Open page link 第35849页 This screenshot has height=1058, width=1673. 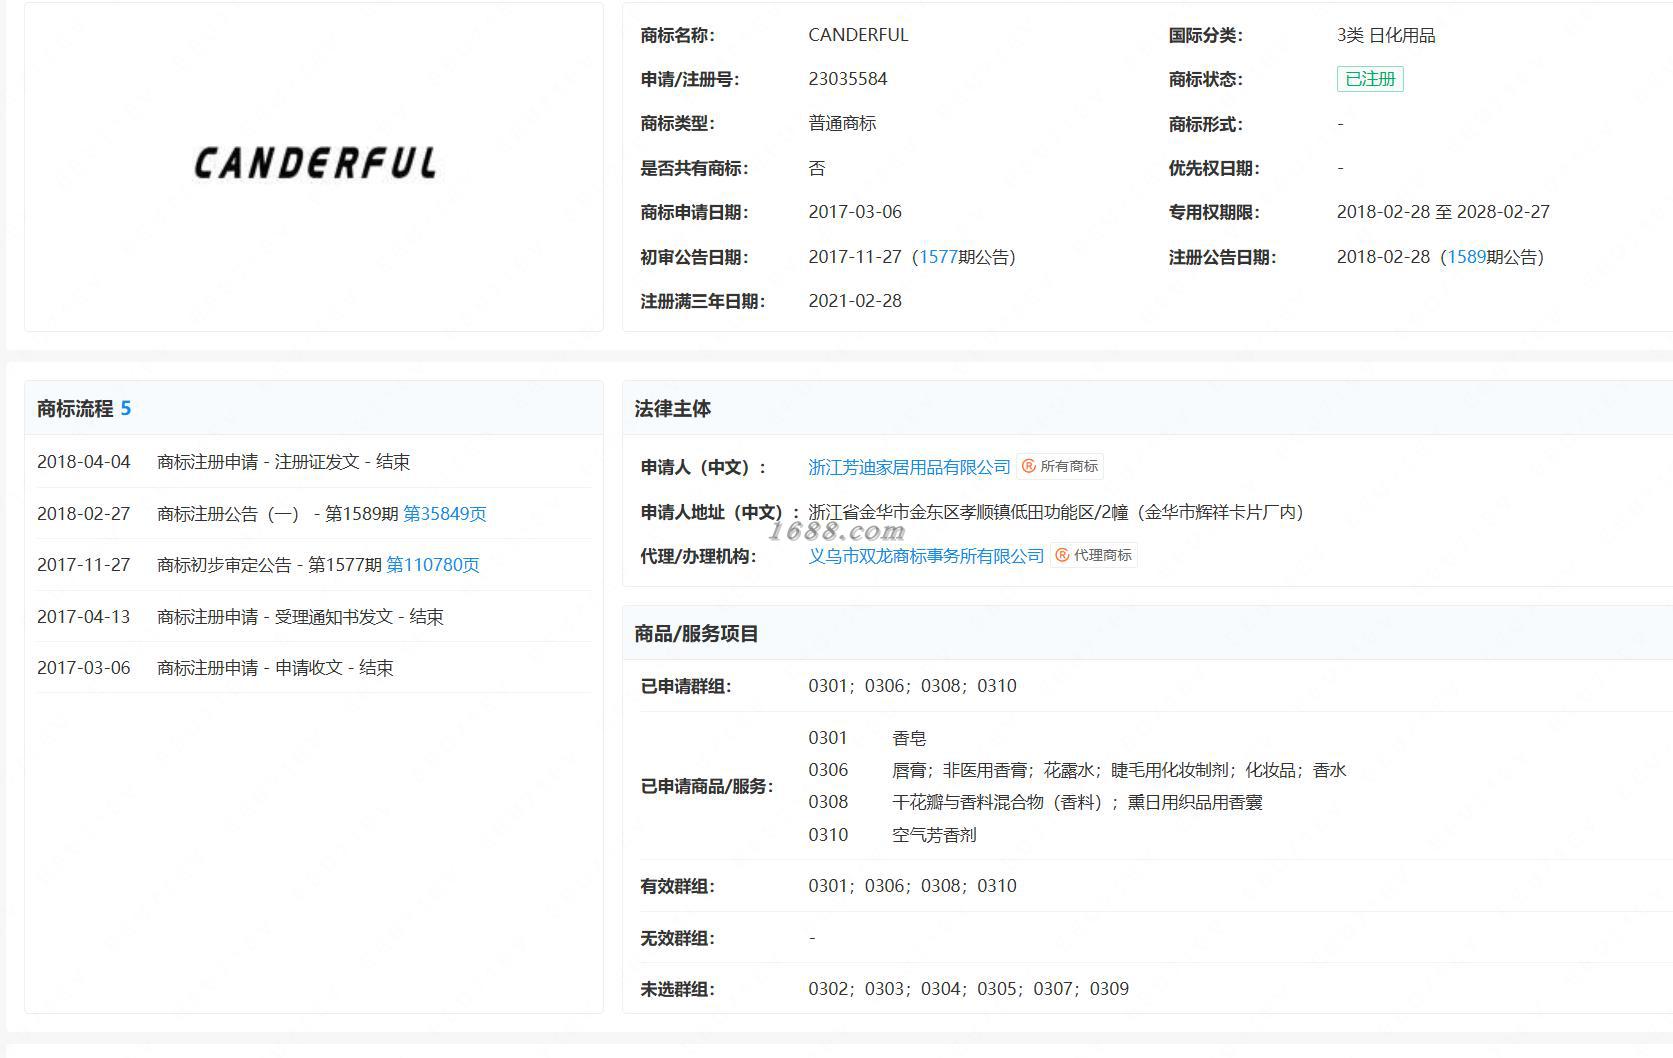(x=445, y=514)
